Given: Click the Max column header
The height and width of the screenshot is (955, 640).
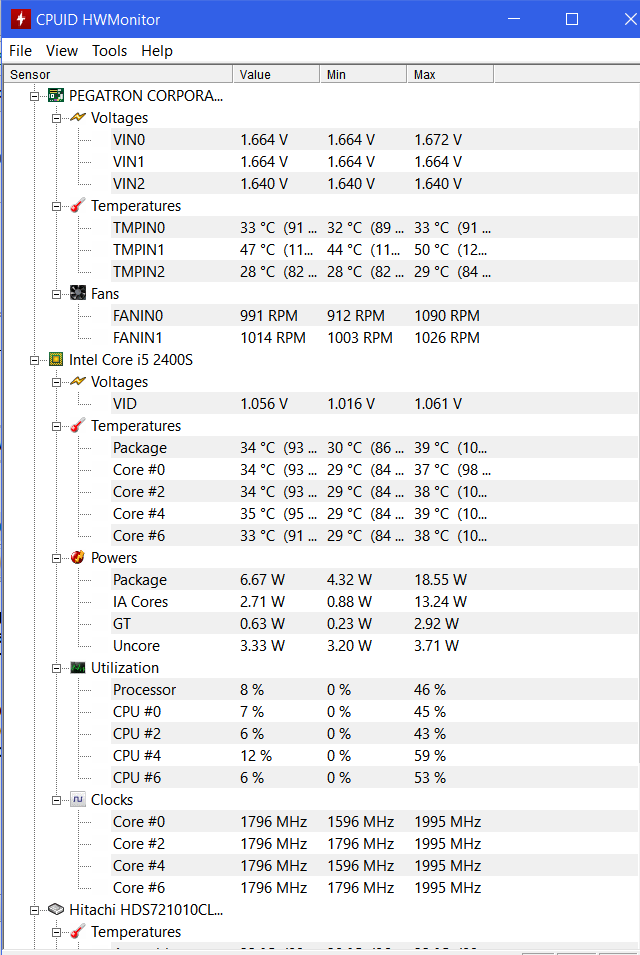Looking at the screenshot, I should tap(450, 75).
